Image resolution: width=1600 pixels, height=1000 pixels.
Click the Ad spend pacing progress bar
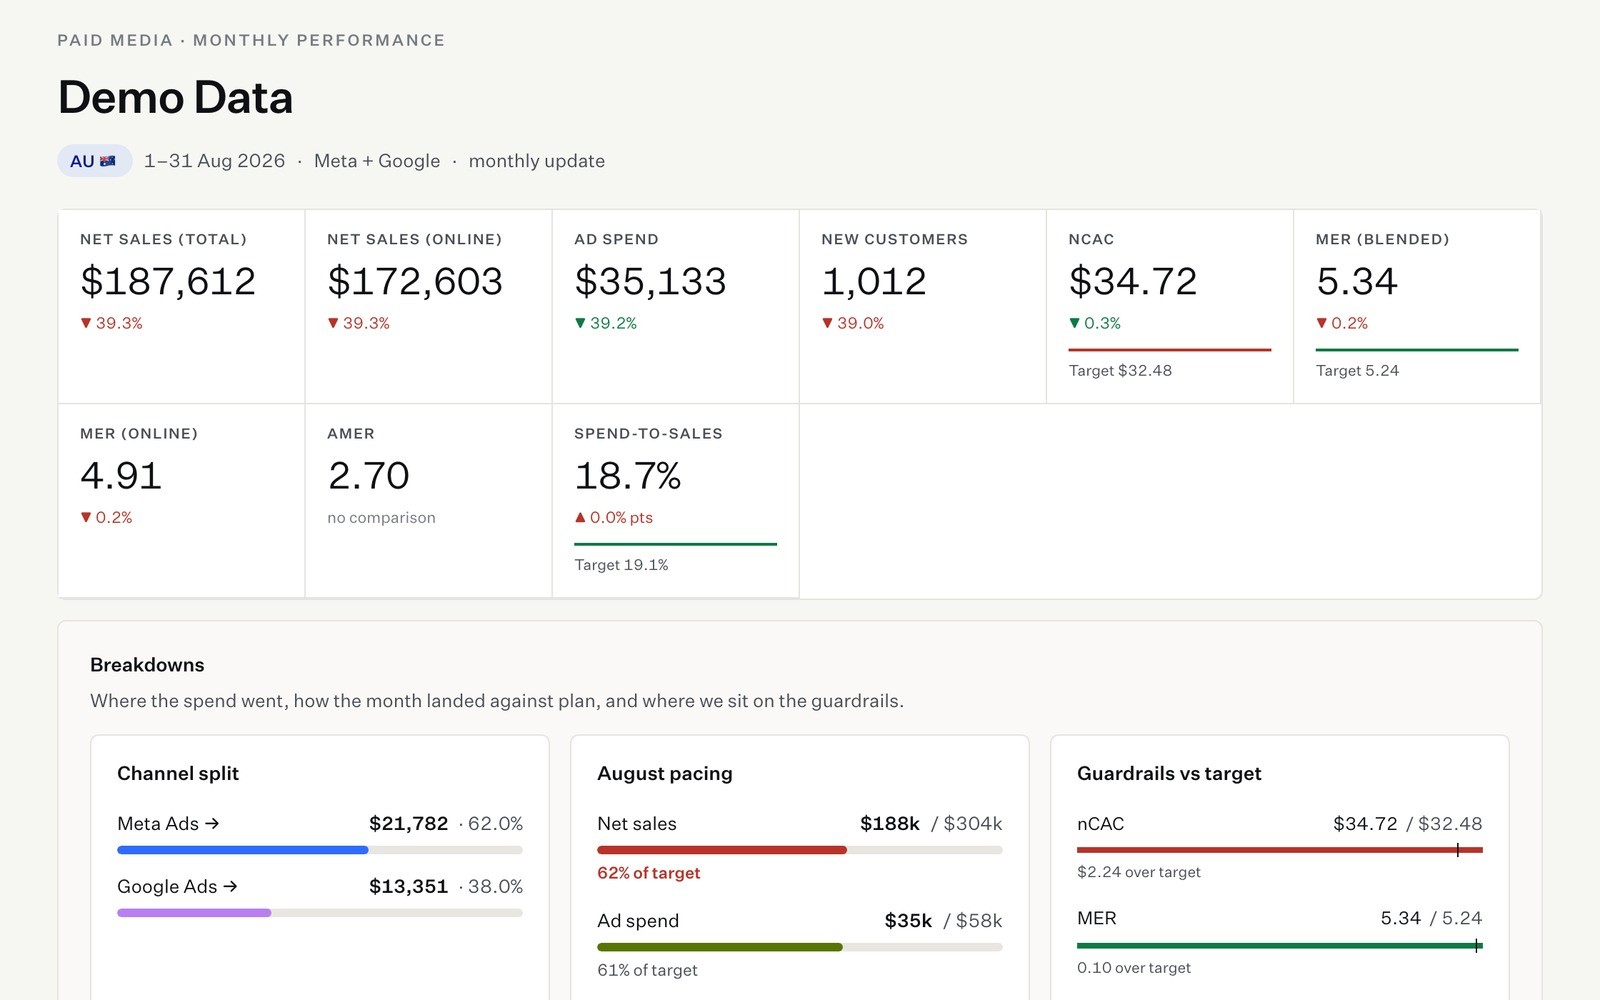point(800,947)
